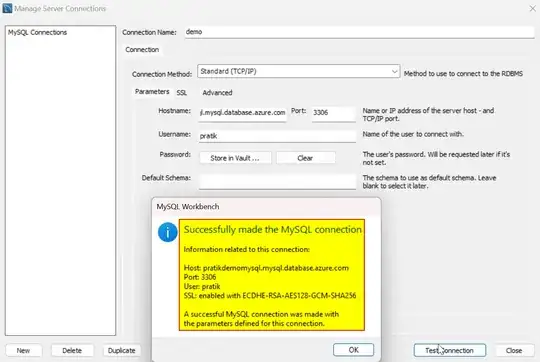This screenshot has height=362, width=540.
Task: Click the MySQL Workbench icon in the title bar
Action: [x=7, y=8]
